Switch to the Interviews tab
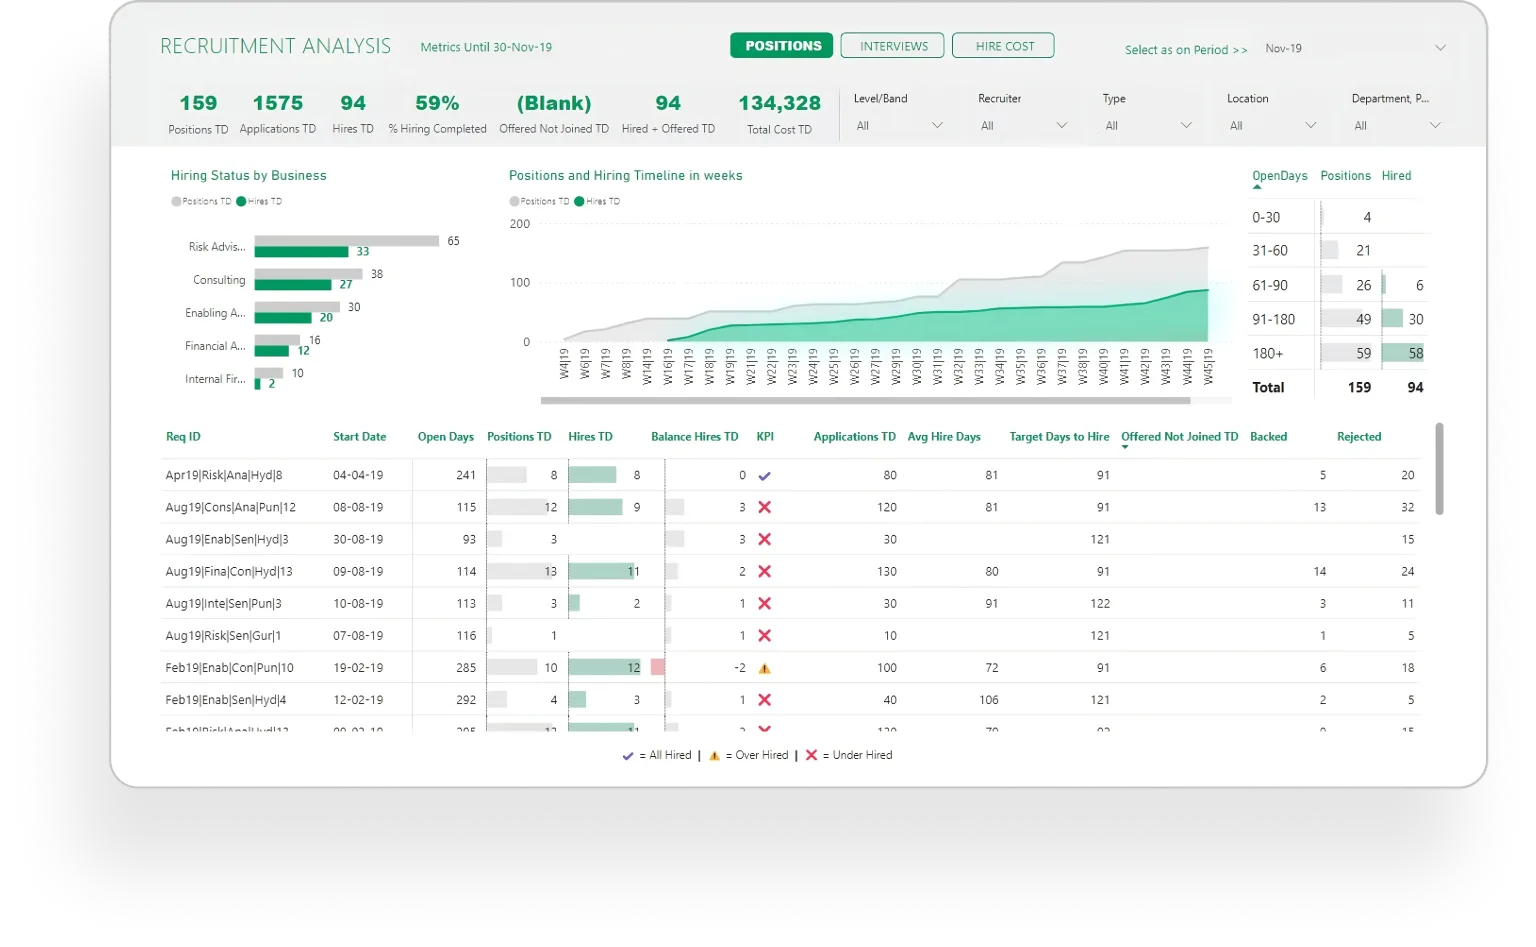This screenshot has width=1536, height=947. pyautogui.click(x=893, y=46)
